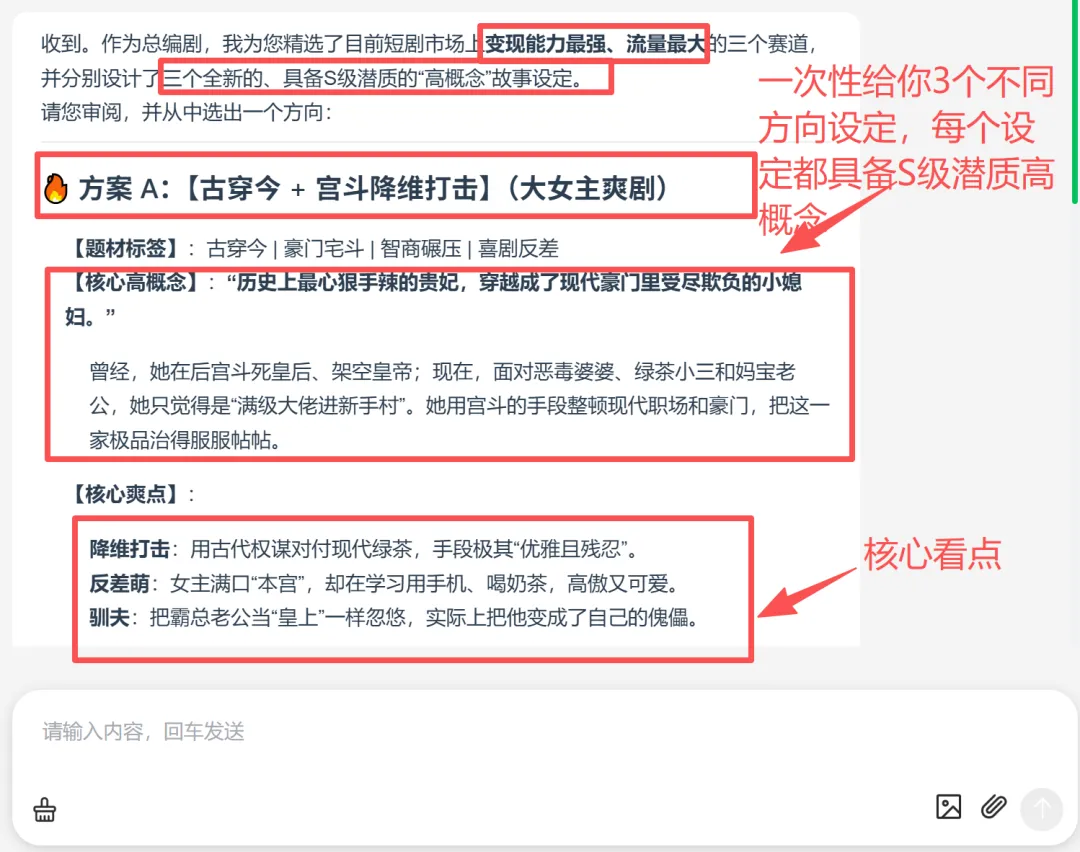Click the bold term 降维打击

point(129,549)
